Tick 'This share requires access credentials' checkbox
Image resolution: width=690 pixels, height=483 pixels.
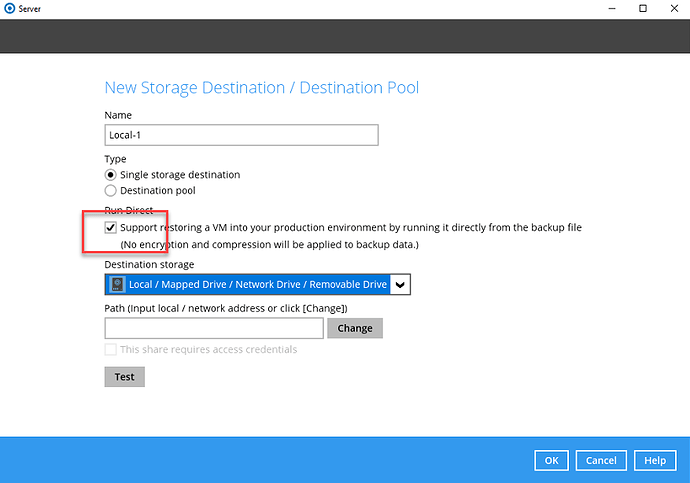tap(111, 350)
